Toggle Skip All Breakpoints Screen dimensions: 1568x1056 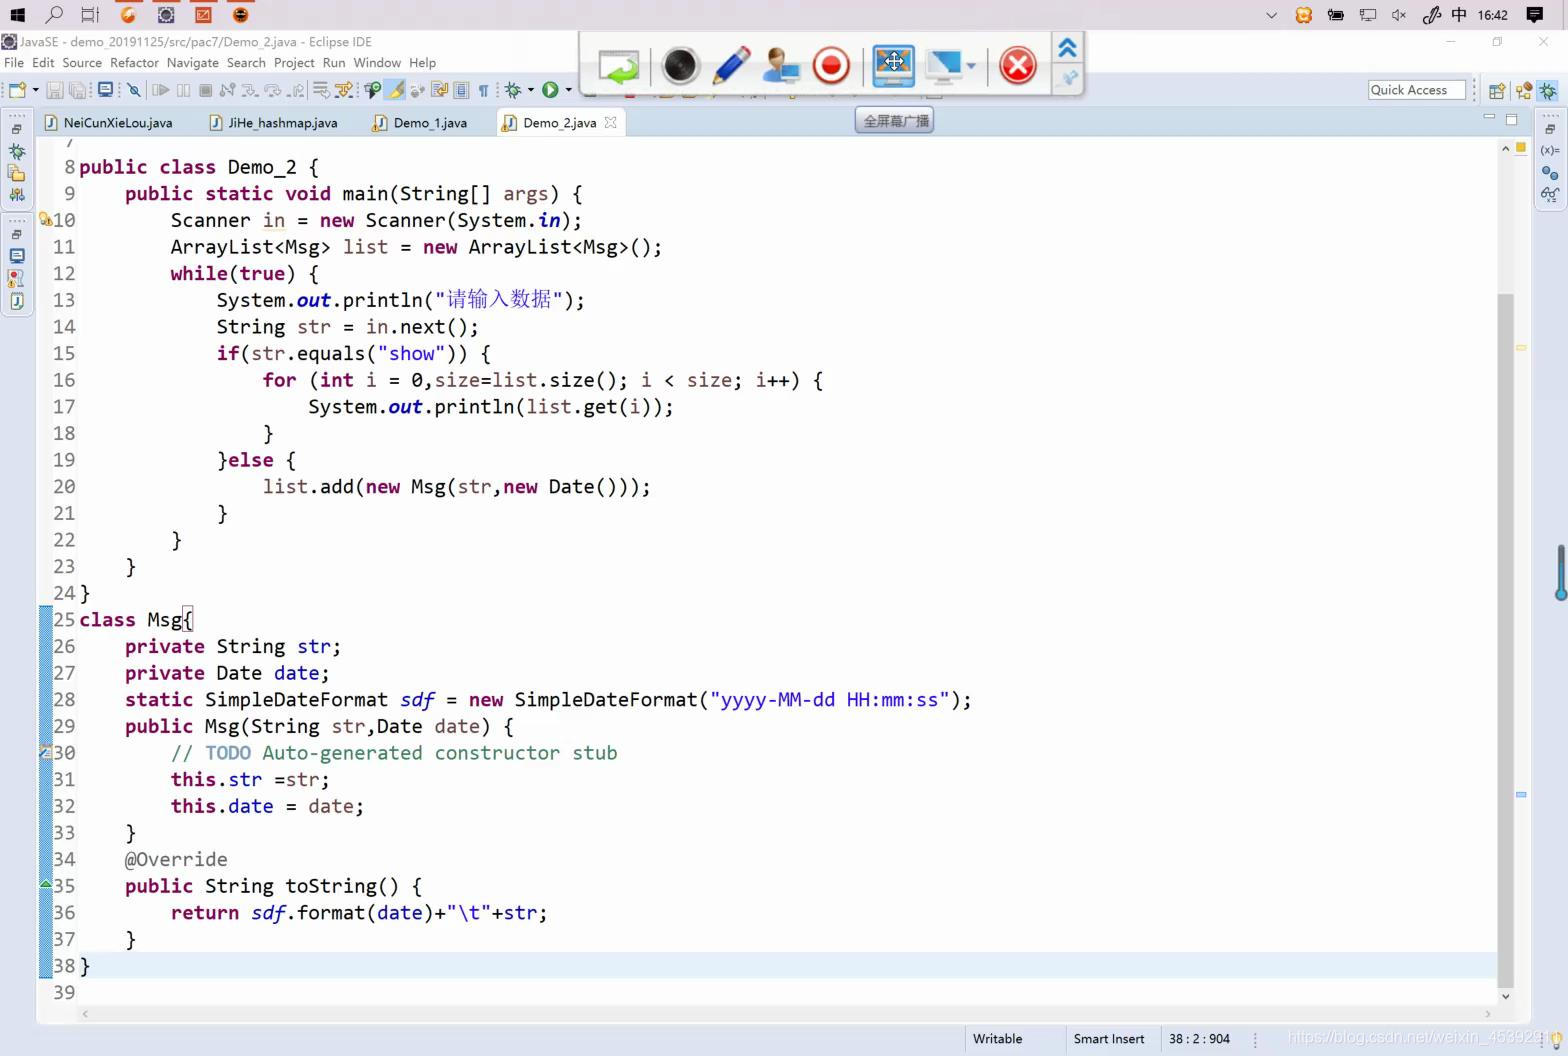[134, 90]
